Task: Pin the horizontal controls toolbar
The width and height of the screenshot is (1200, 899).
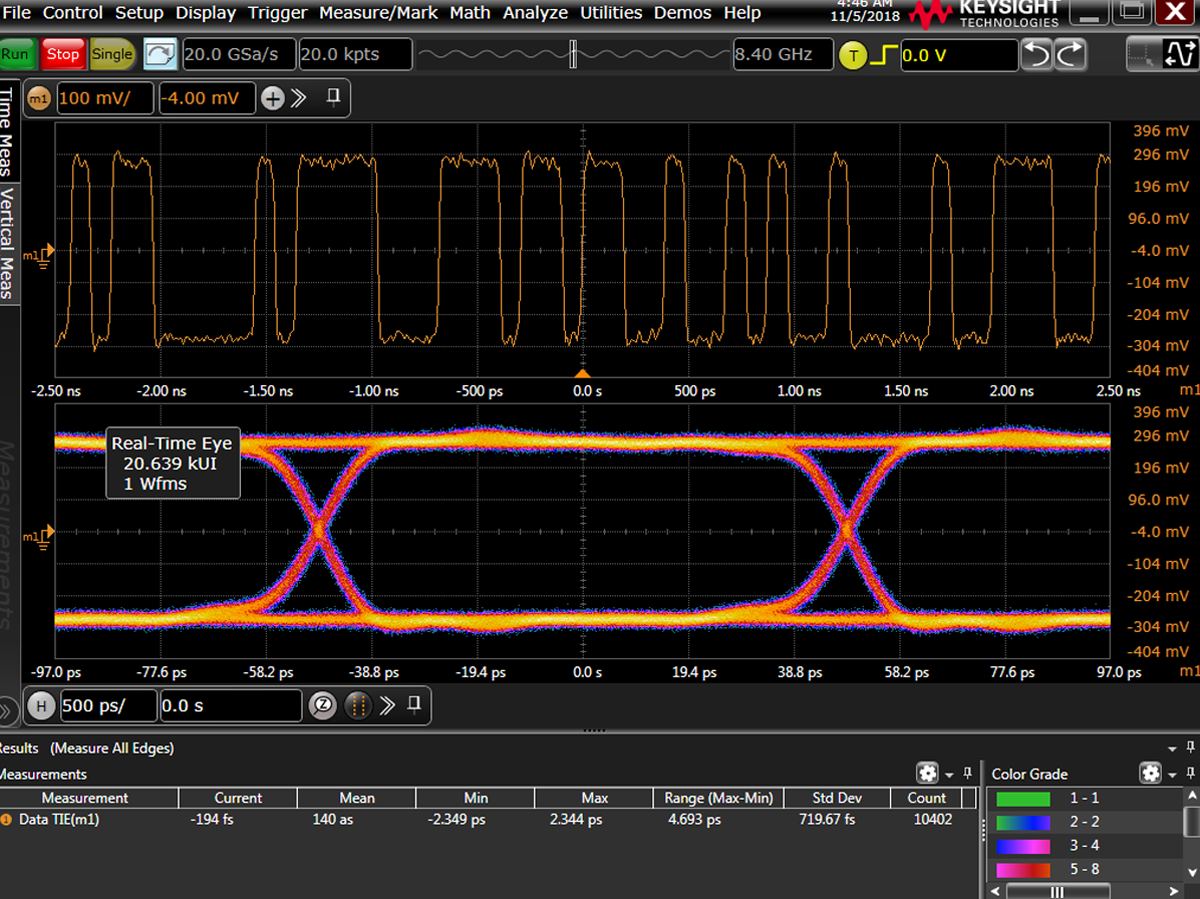Action: (414, 705)
